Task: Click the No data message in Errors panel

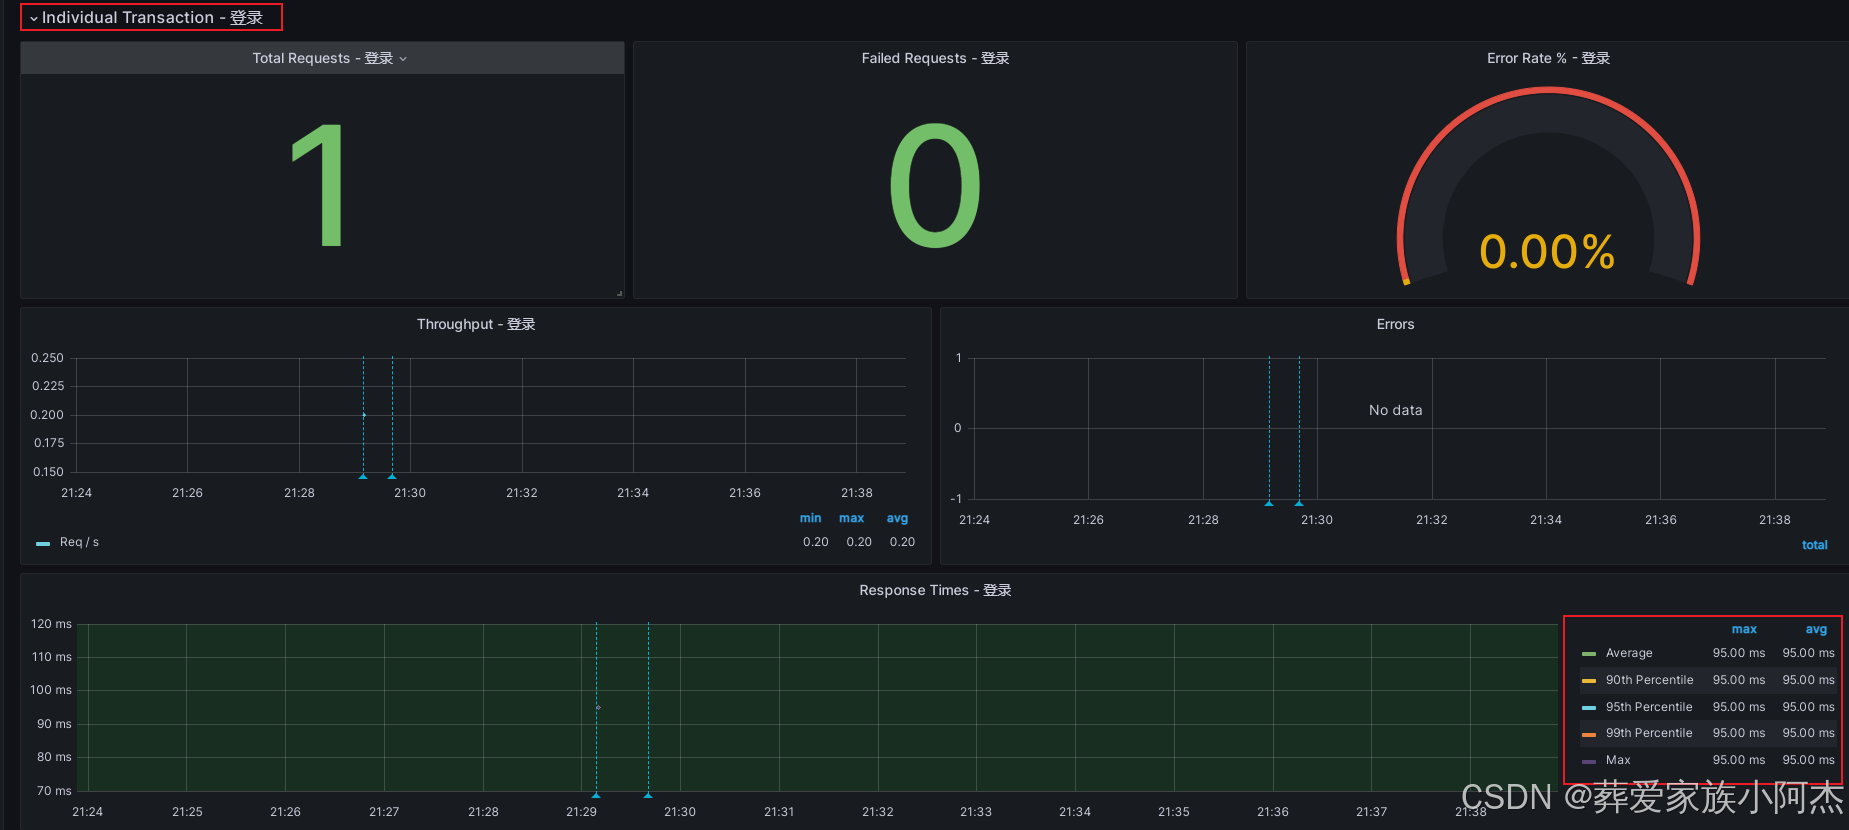Action: point(1395,410)
